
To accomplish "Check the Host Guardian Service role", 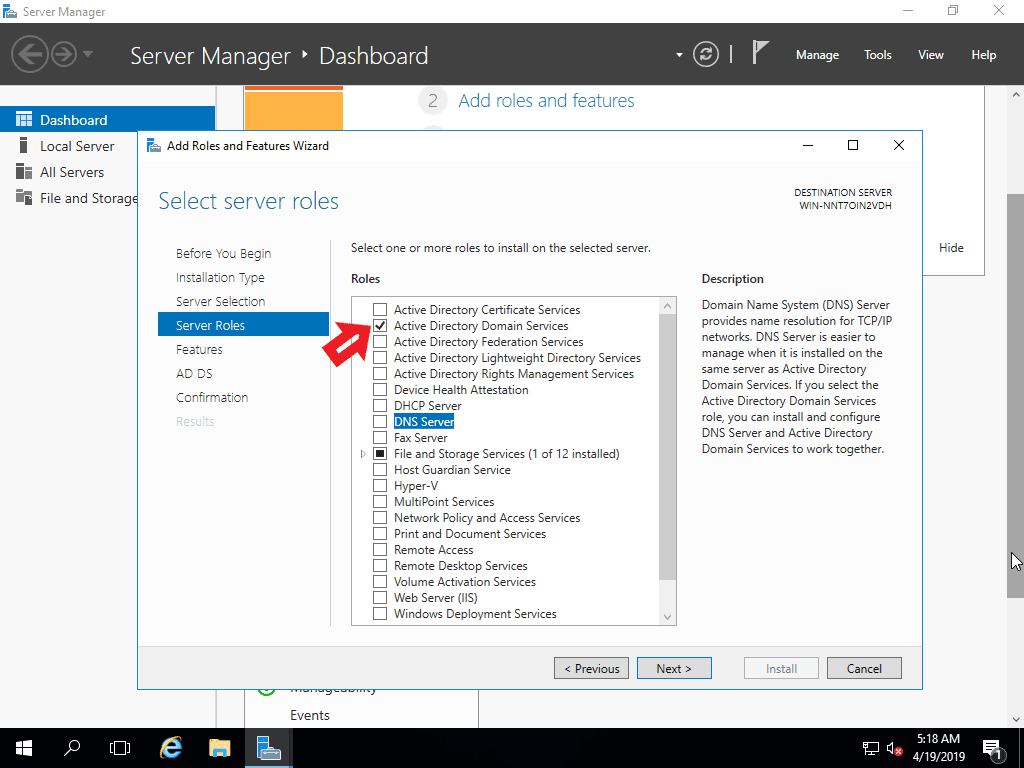I will click(380, 470).
